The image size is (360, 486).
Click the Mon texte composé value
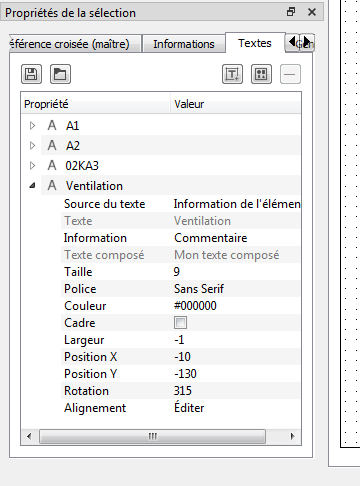(227, 255)
